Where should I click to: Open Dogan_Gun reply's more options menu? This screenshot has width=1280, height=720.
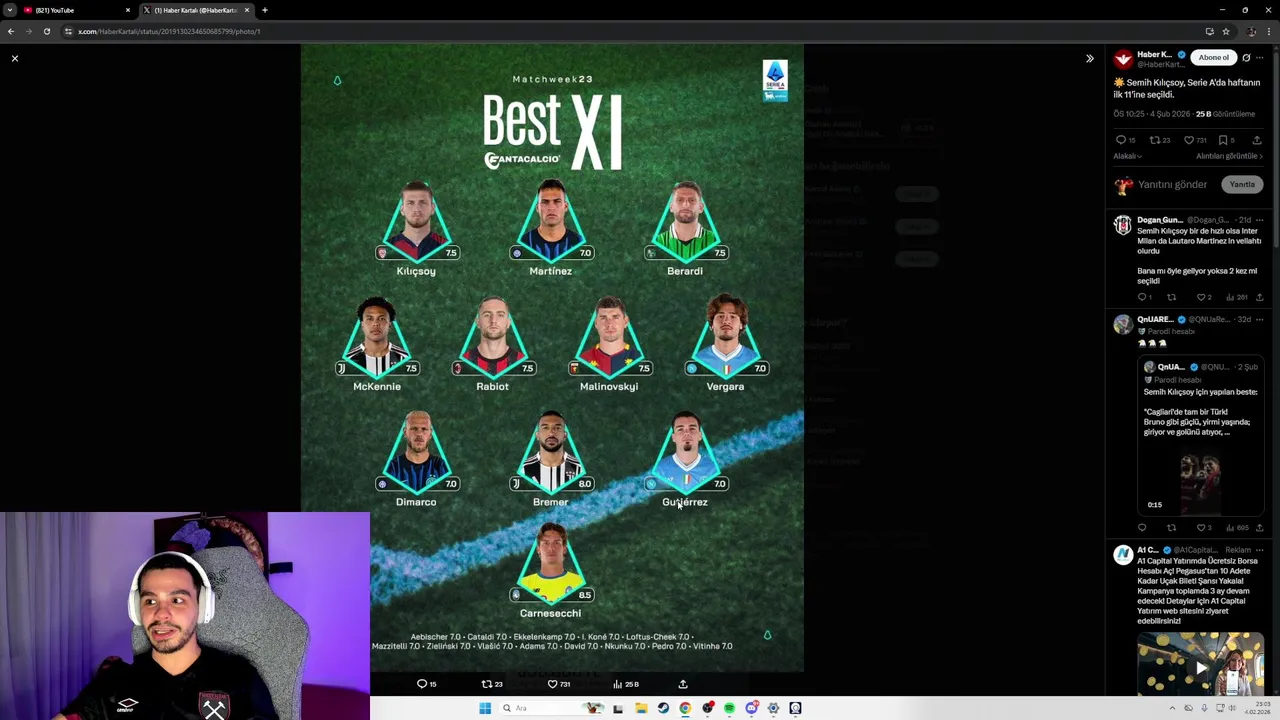pos(1260,219)
